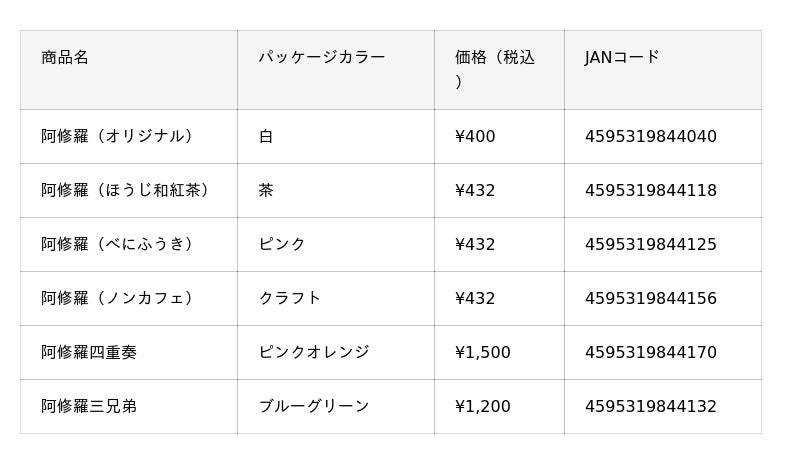This screenshot has width=800, height=464.
Task: Click JAN code 4595319844040
Action: (650, 137)
